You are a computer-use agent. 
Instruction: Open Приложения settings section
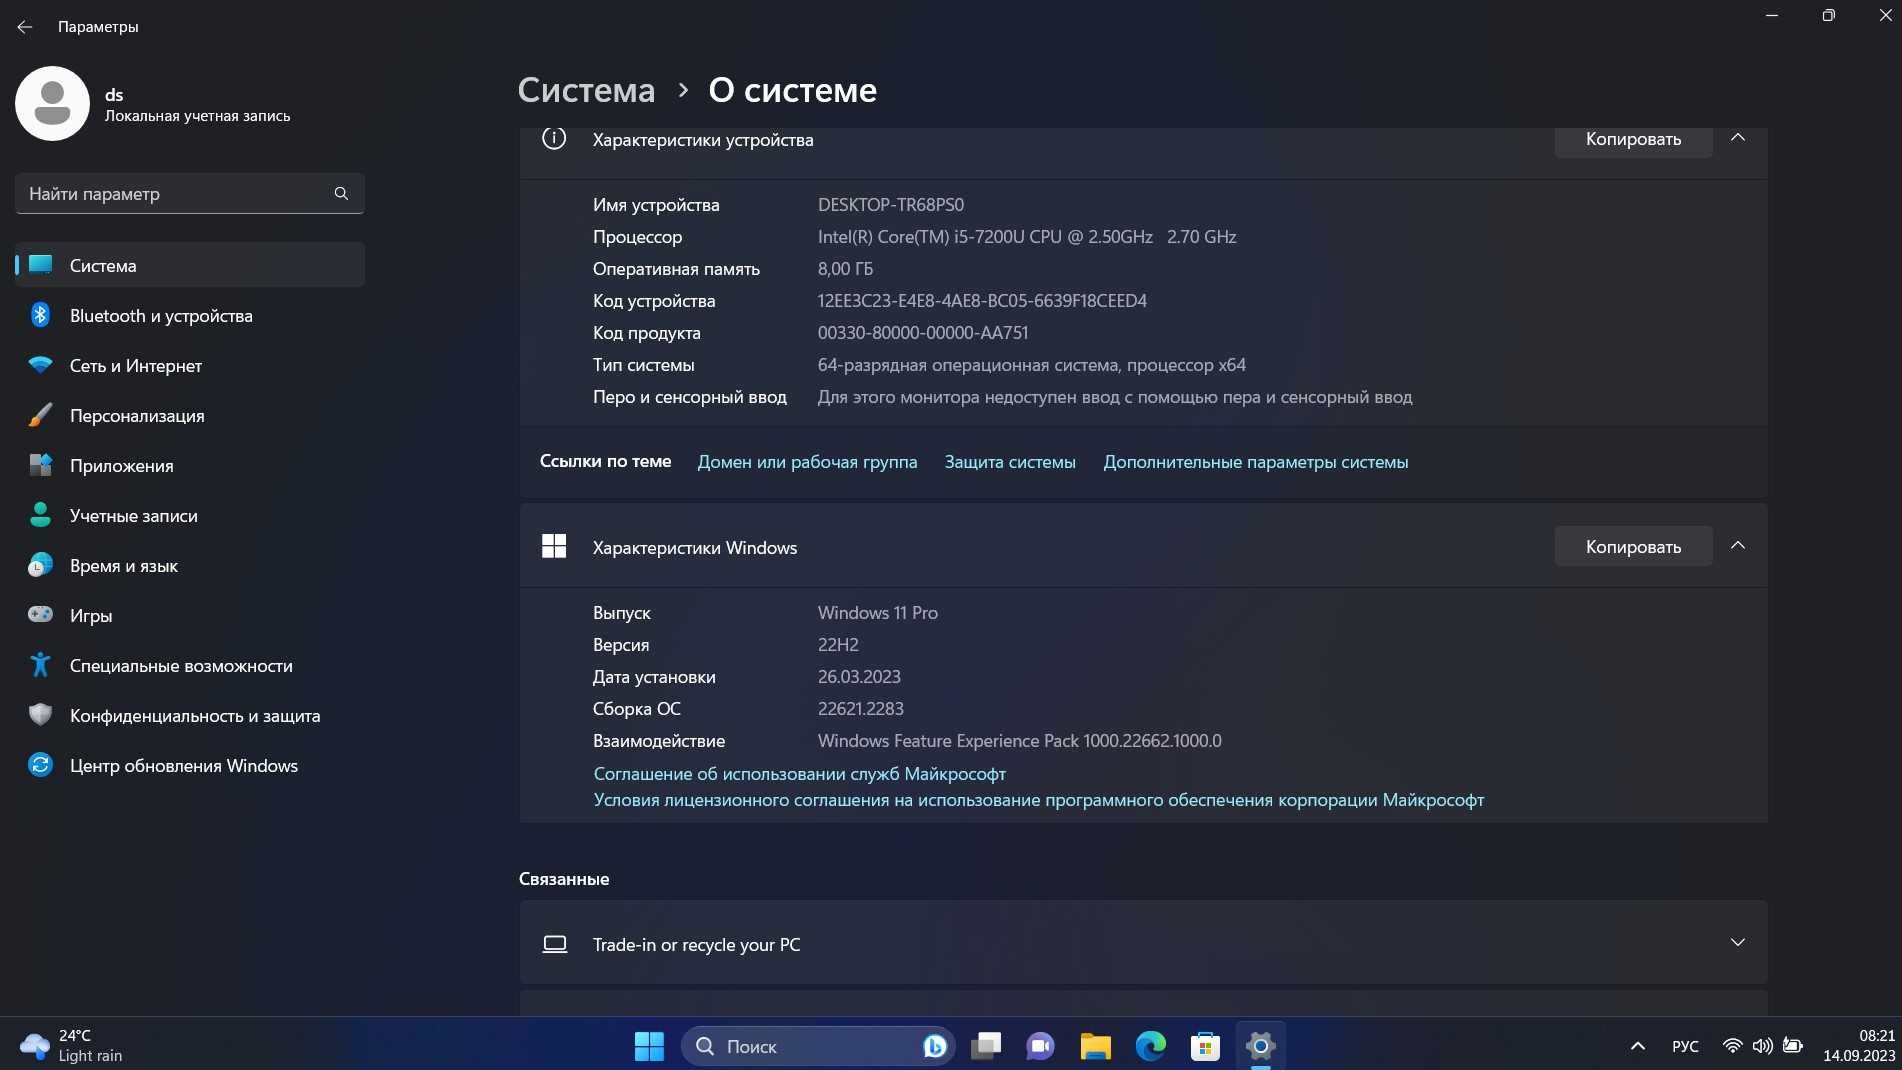click(x=190, y=465)
